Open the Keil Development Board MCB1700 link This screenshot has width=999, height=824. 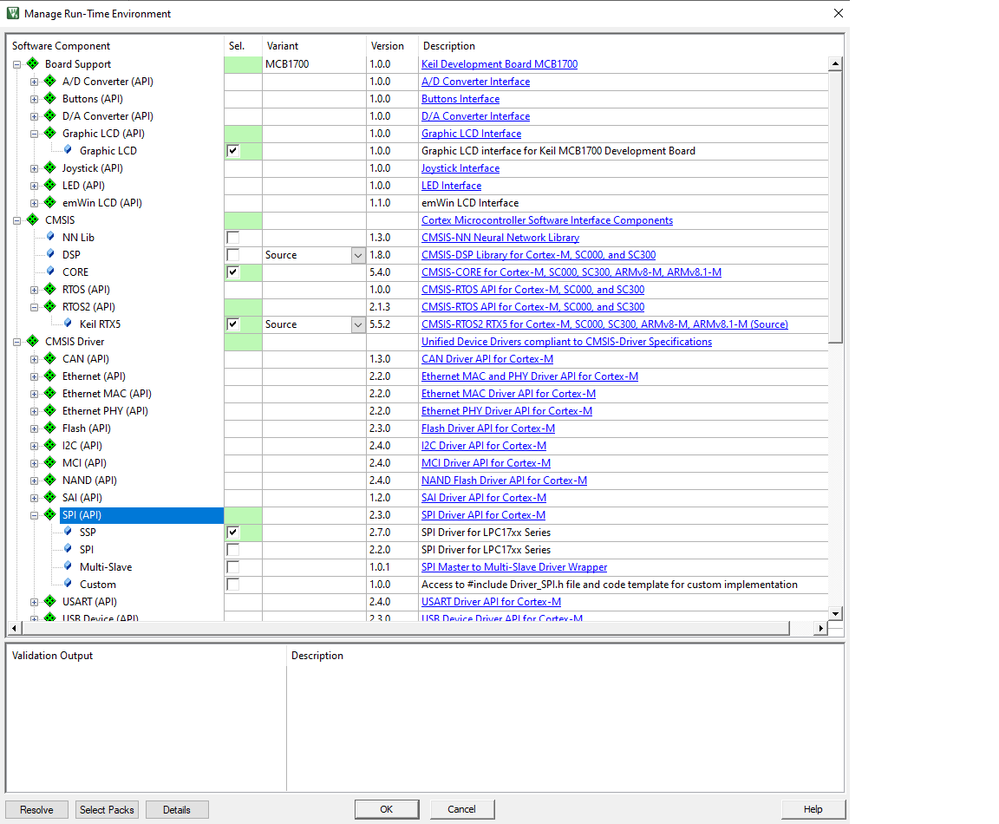click(500, 64)
